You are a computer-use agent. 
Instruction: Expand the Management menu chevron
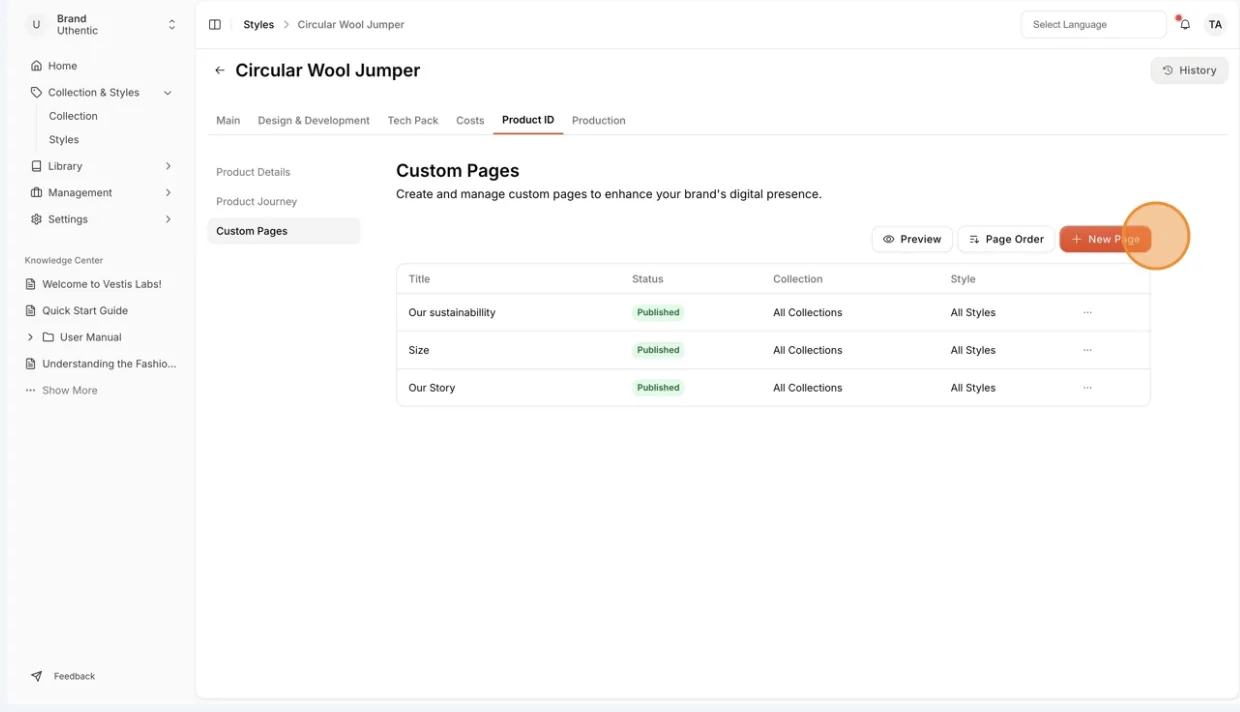point(167,193)
